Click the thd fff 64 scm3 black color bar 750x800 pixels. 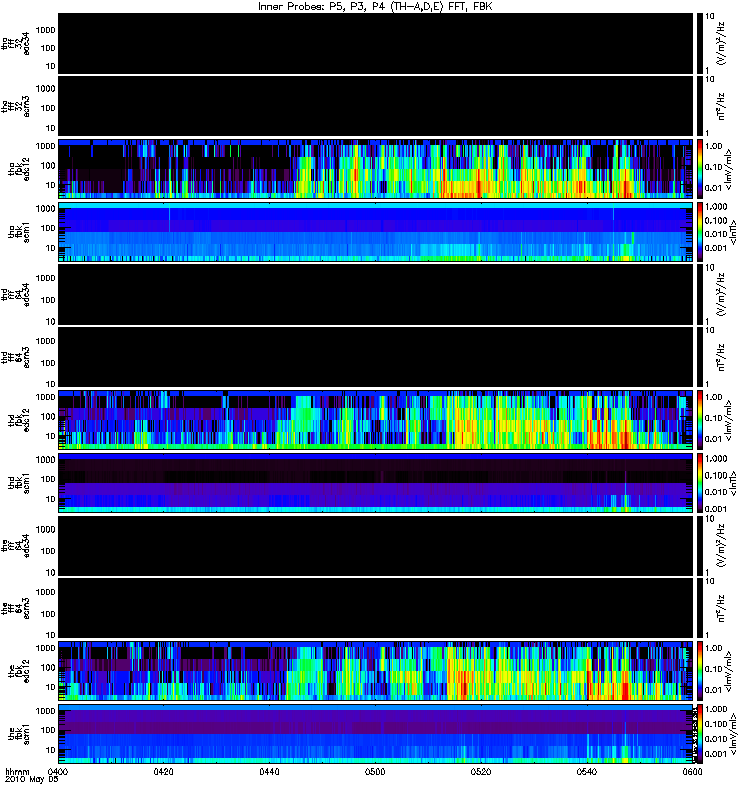coord(699,357)
